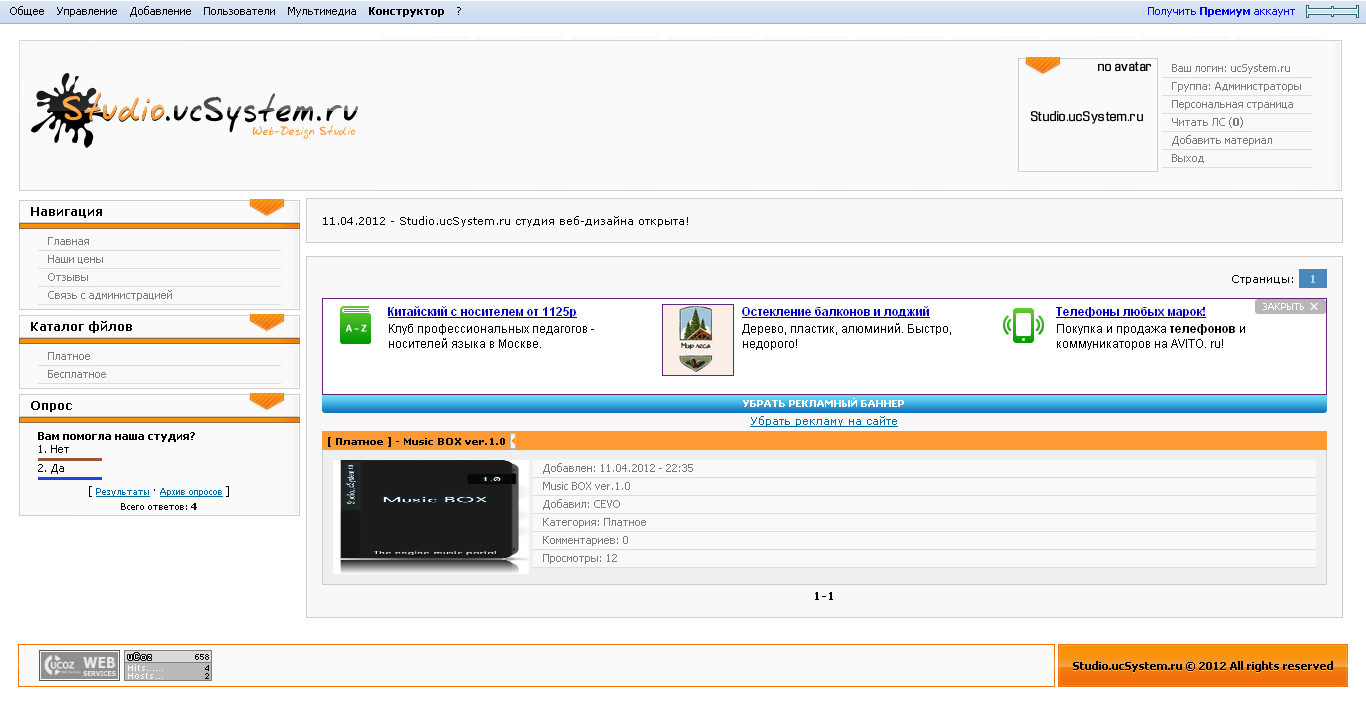Open the Общее admin menu
Screen dimensions: 1366x703
[27, 11]
